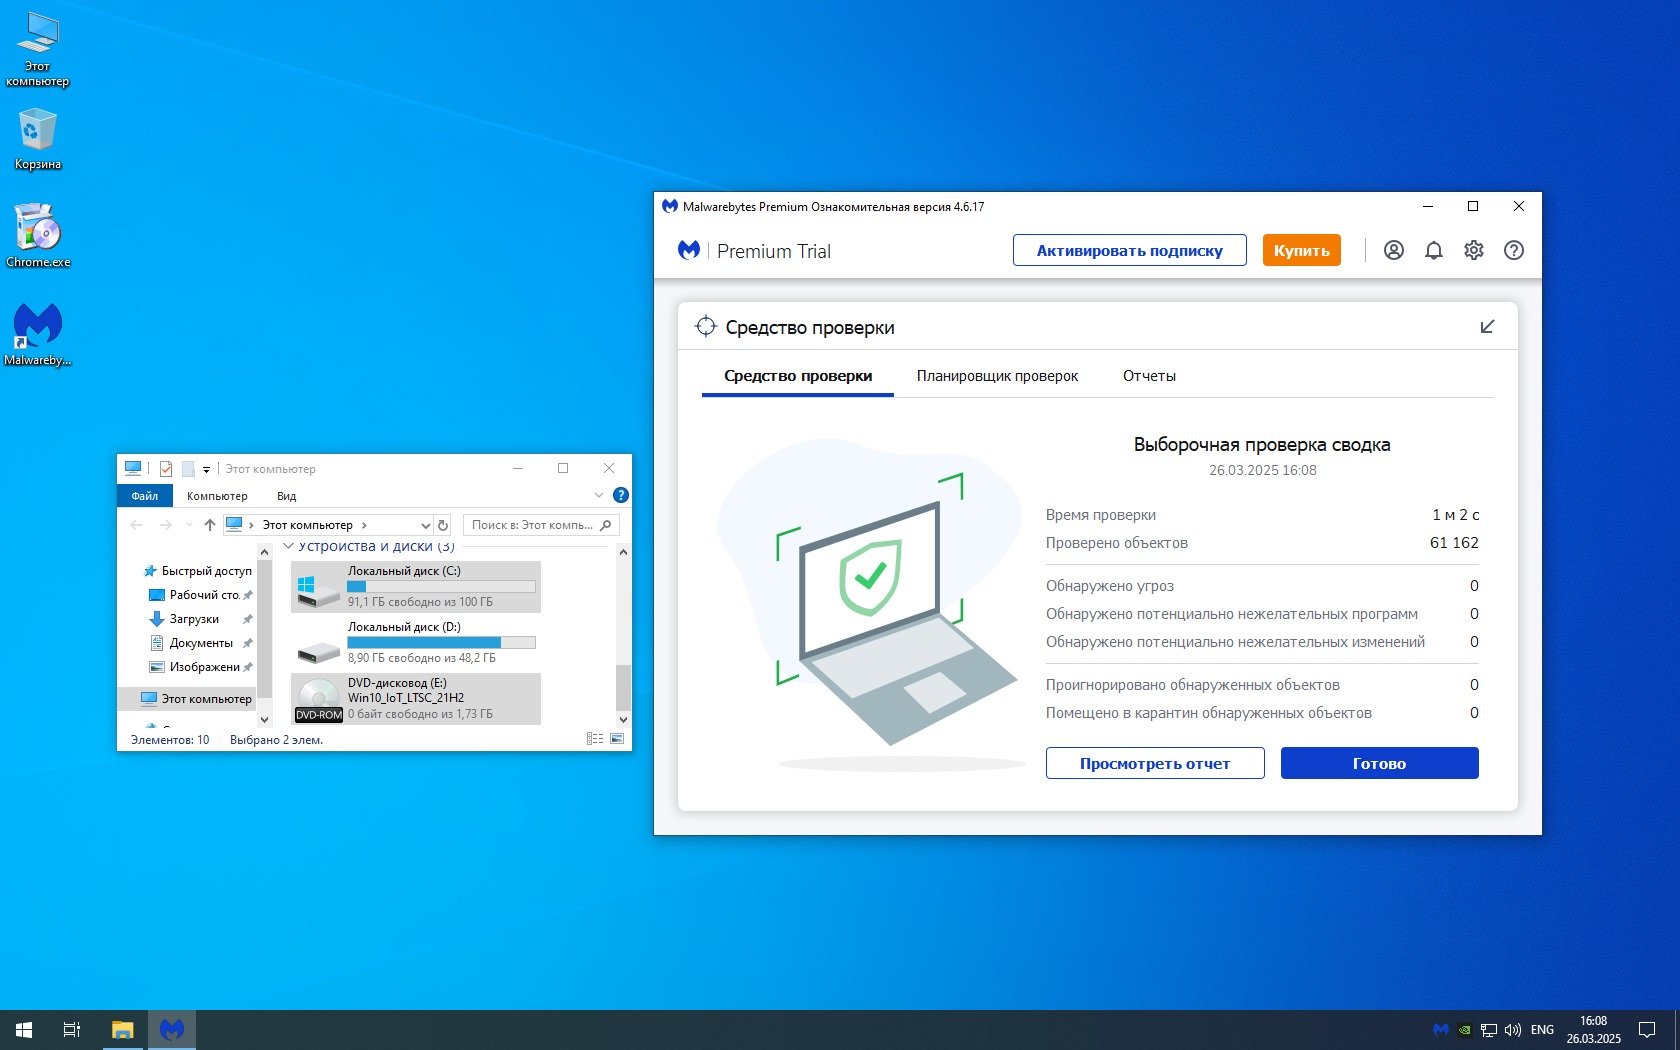The image size is (1680, 1050).
Task: Click the navigation pane scrollbar thumb
Action: pyautogui.click(x=264, y=627)
